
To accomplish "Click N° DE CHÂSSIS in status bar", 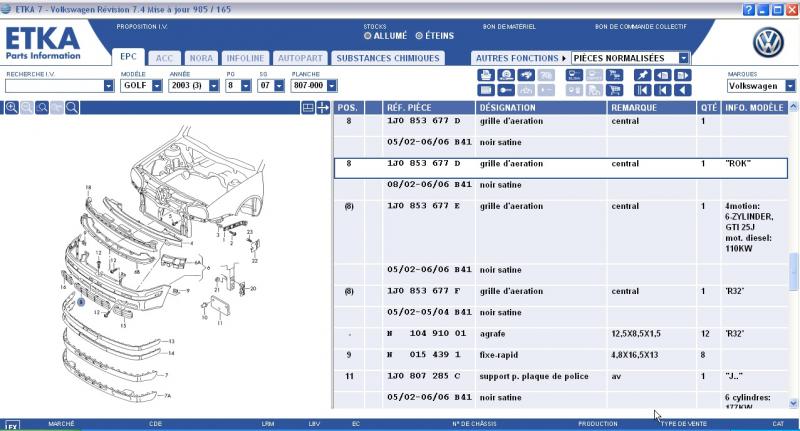I will pyautogui.click(x=474, y=424).
